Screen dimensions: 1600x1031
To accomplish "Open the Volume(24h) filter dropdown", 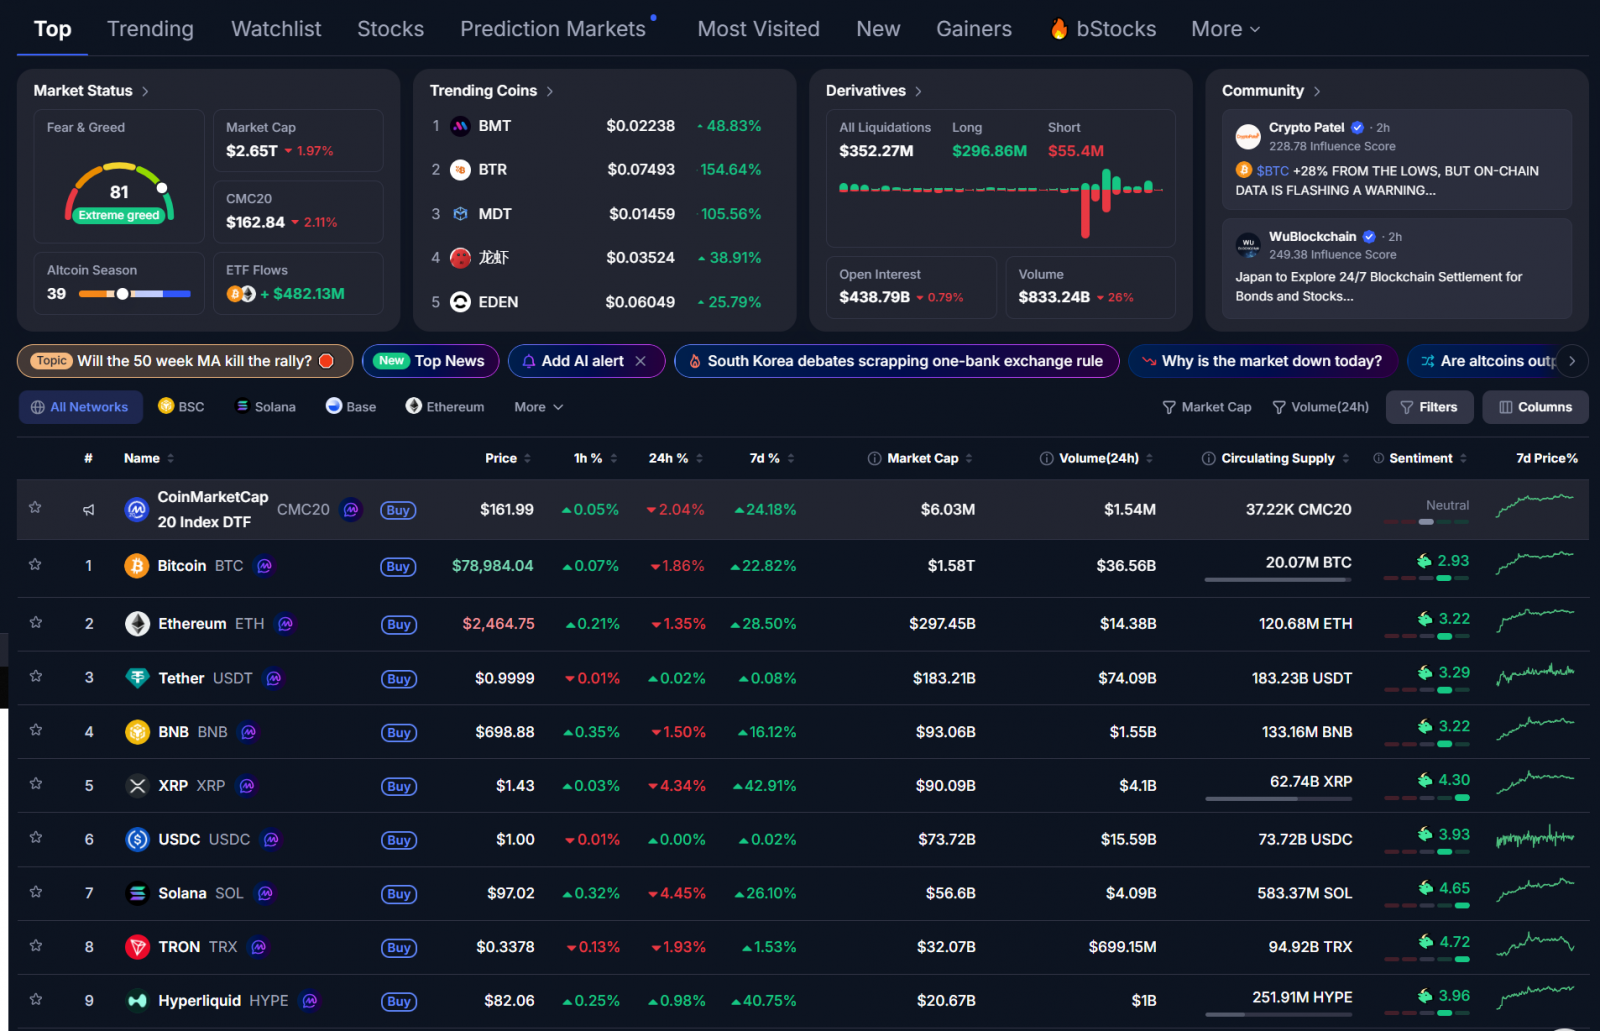I will pyautogui.click(x=1320, y=407).
